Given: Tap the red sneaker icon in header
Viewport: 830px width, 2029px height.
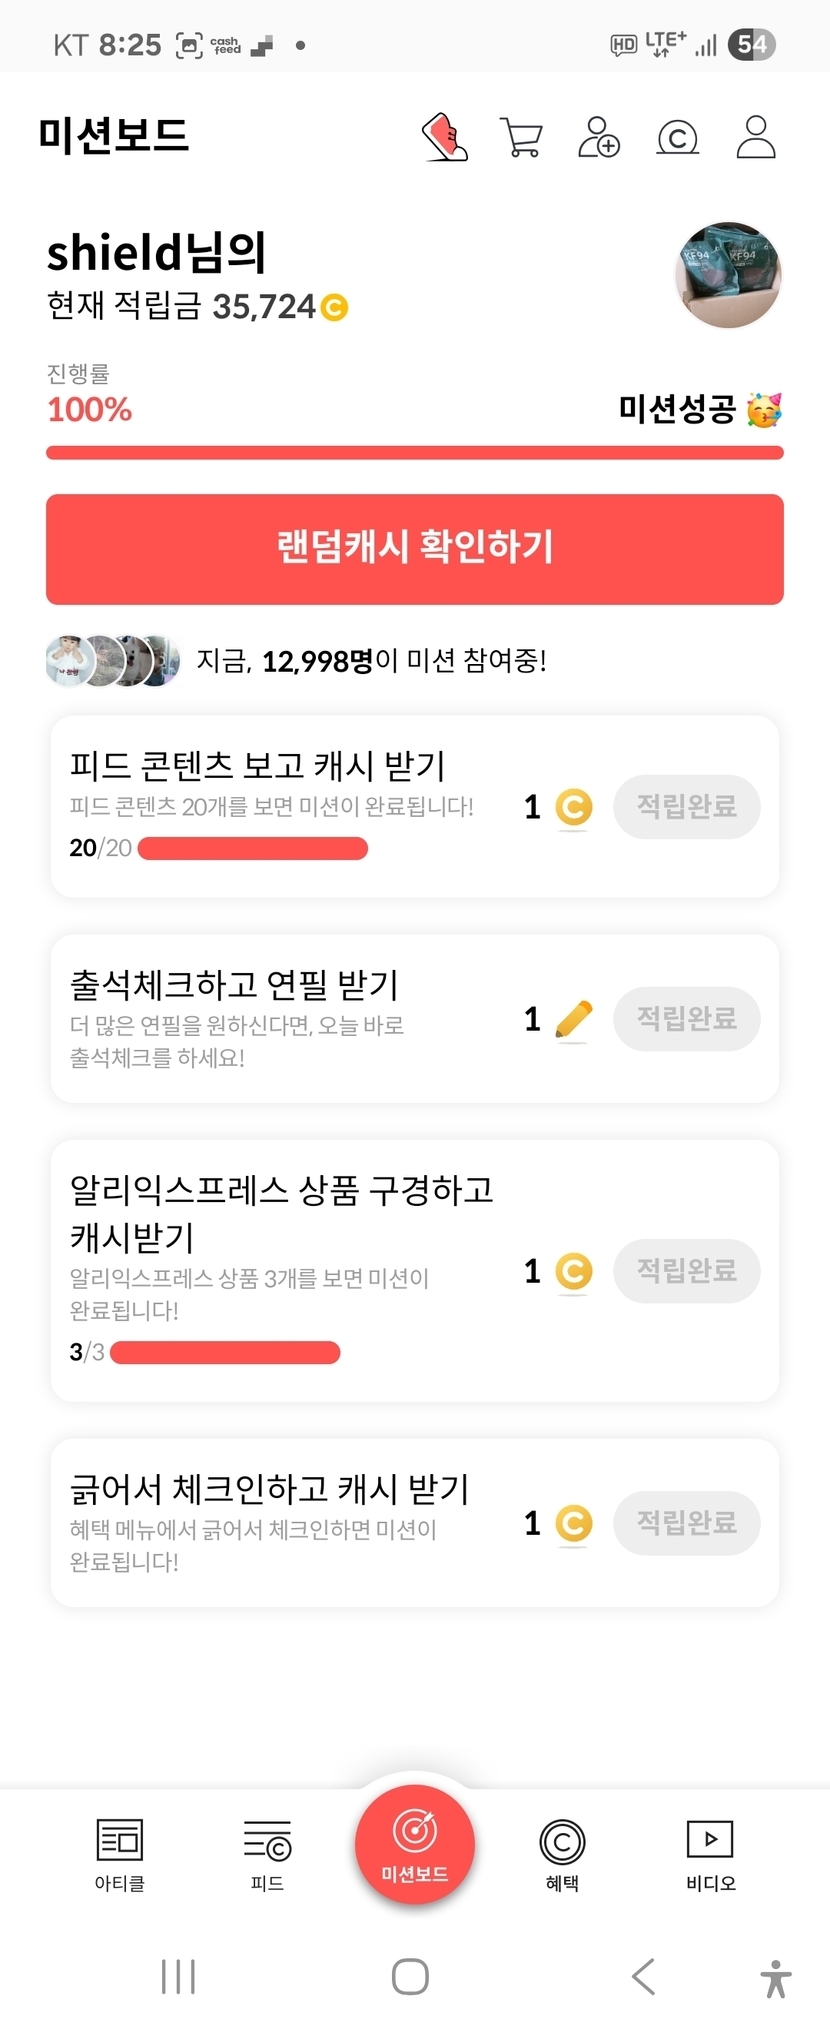Looking at the screenshot, I should point(445,137).
